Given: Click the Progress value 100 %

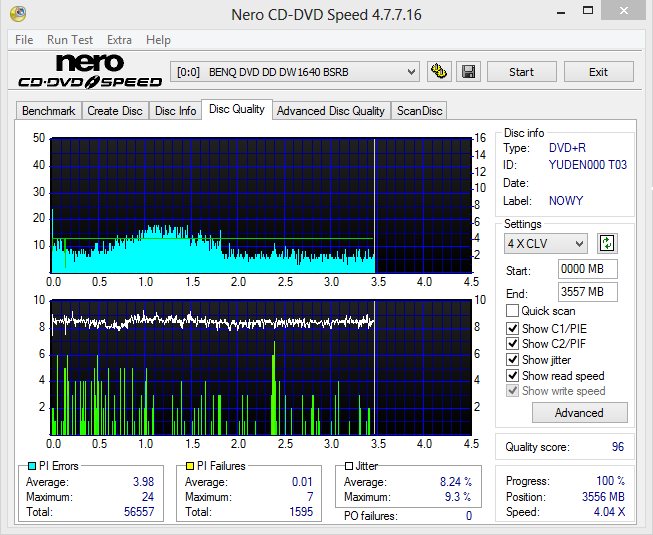Looking at the screenshot, I should pyautogui.click(x=611, y=481).
